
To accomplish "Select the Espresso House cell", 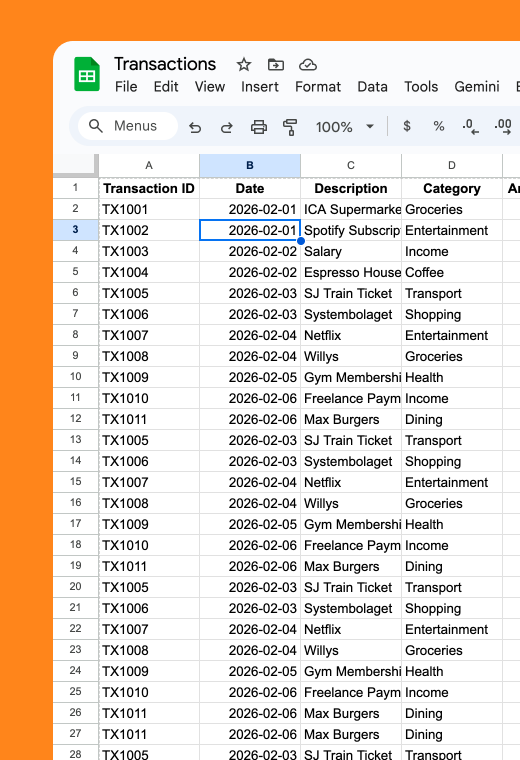I will pyautogui.click(x=351, y=272).
